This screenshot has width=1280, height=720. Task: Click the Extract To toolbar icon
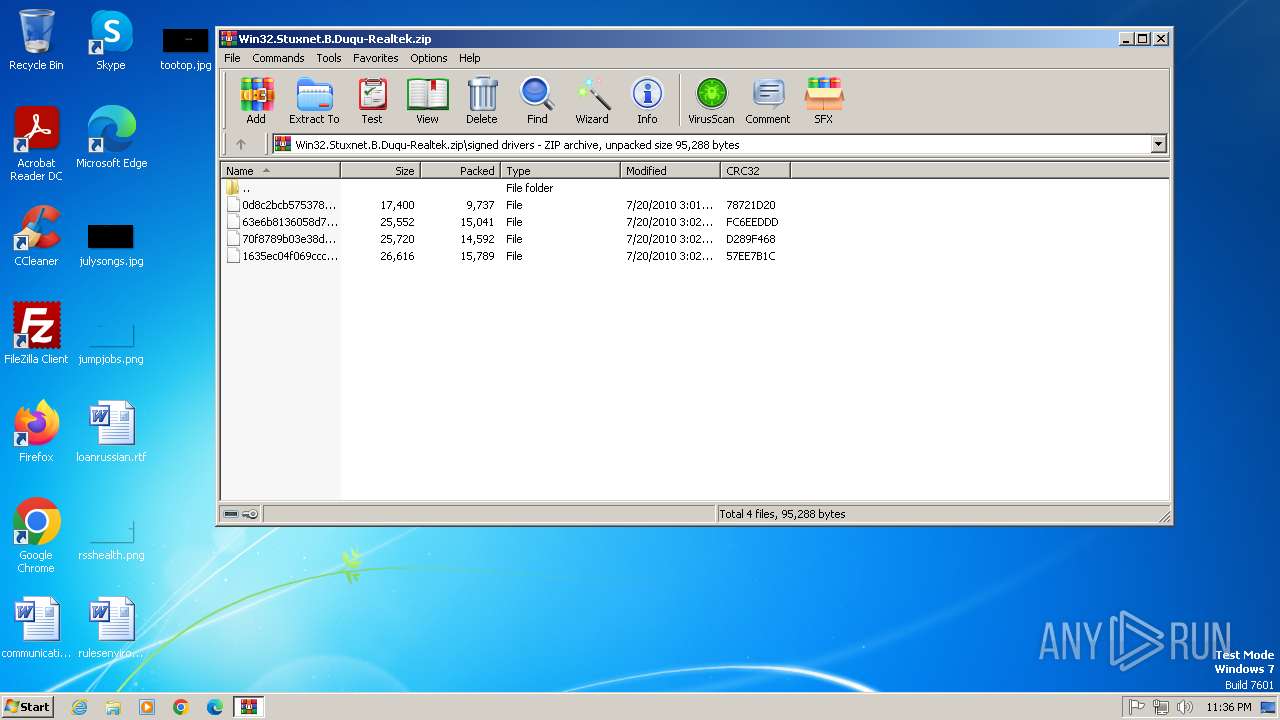tap(314, 101)
